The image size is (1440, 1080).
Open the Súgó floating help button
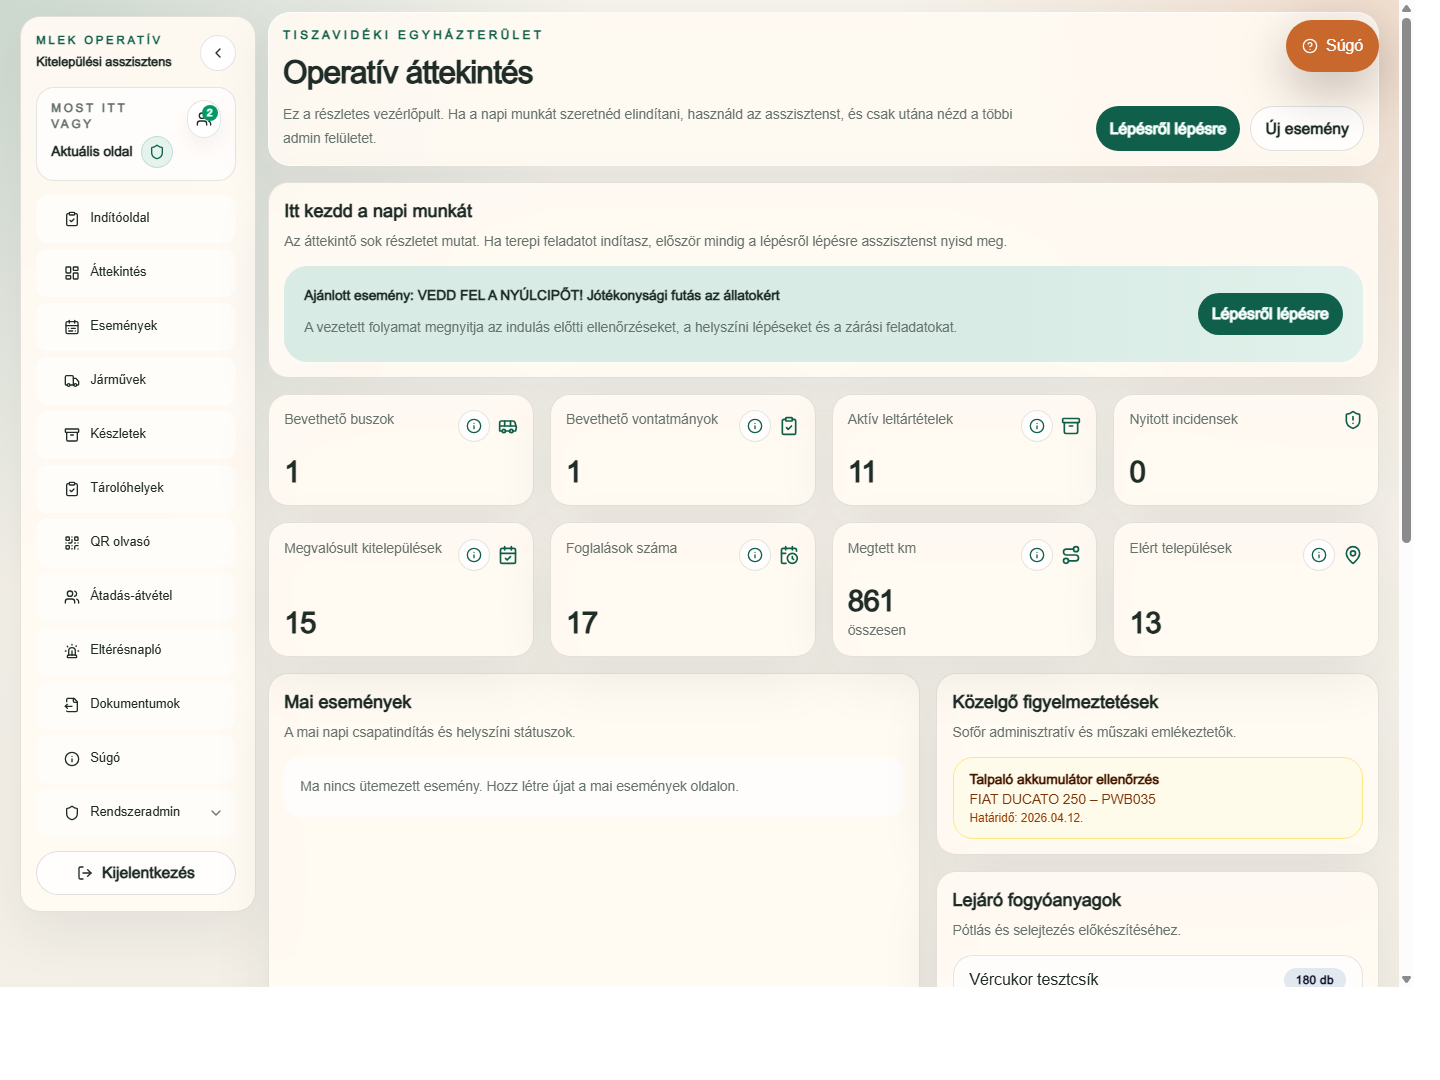click(x=1332, y=46)
